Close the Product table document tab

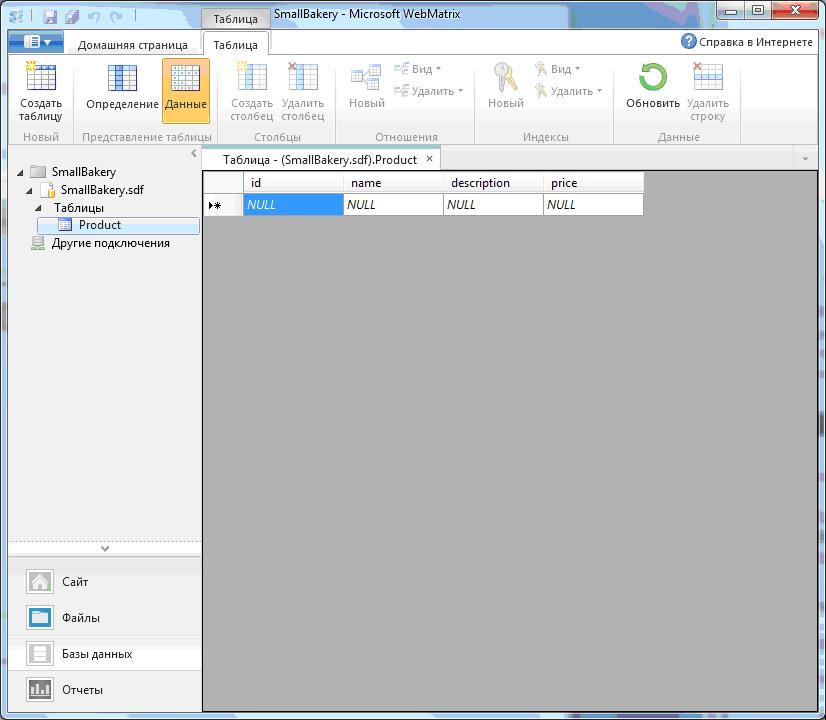pyautogui.click(x=429, y=159)
